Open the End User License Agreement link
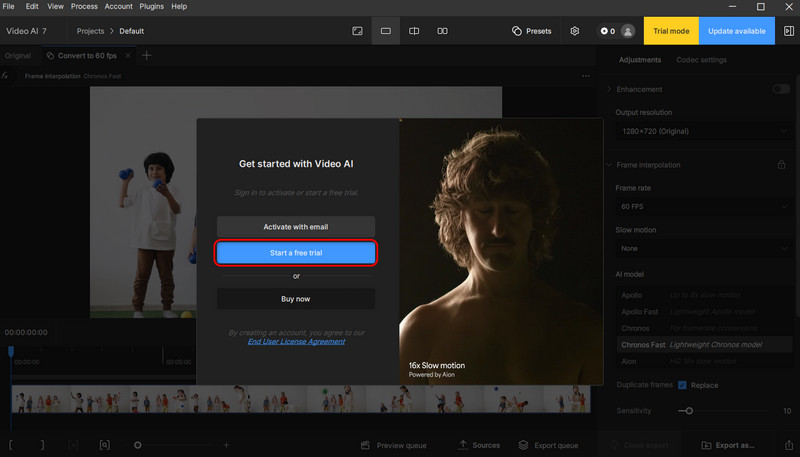 pos(296,342)
